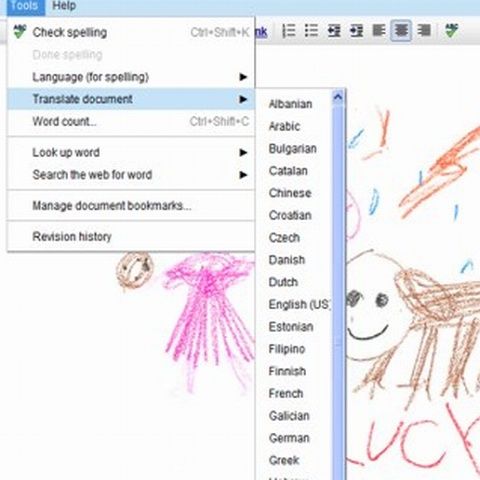Expand Look up word submenu
This screenshot has width=480, height=480.
click(x=131, y=152)
